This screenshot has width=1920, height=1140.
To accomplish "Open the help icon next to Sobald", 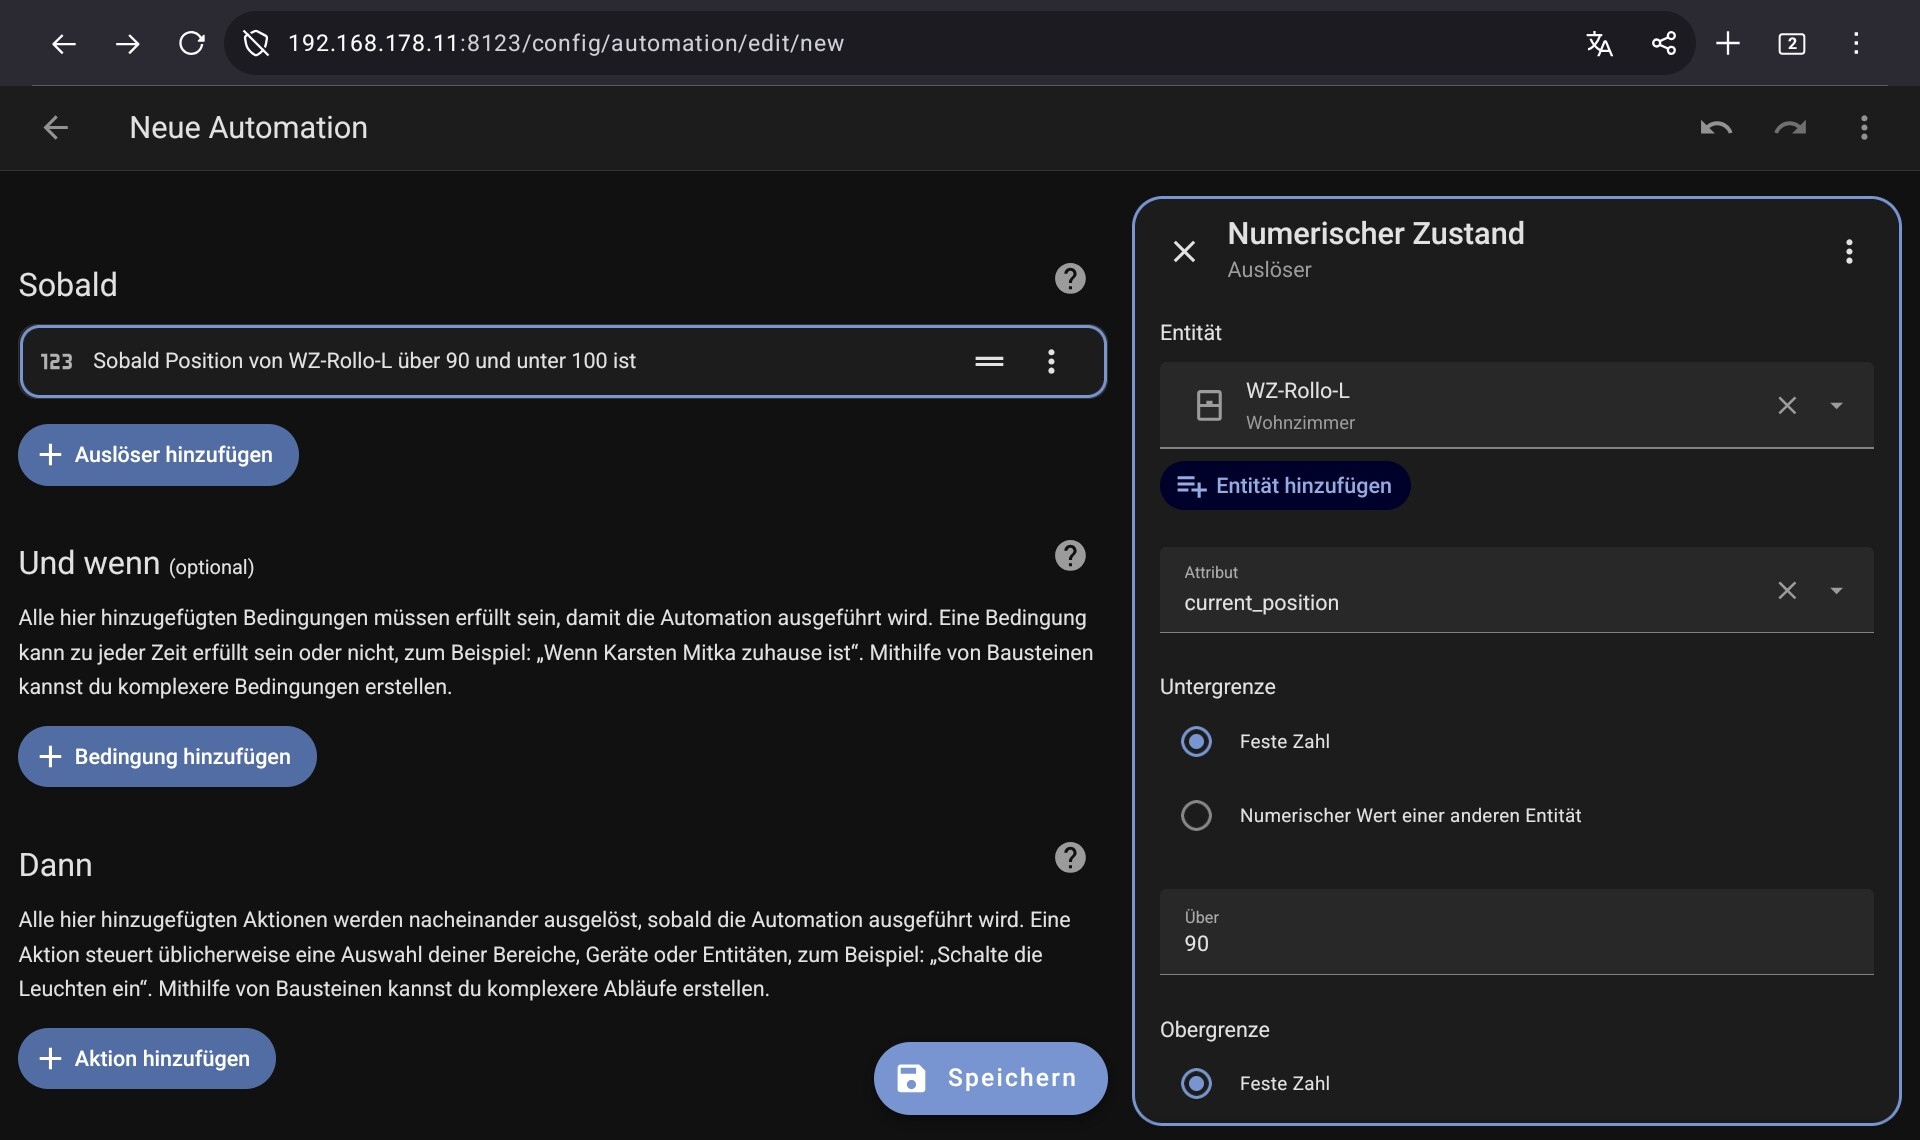I will (1070, 279).
